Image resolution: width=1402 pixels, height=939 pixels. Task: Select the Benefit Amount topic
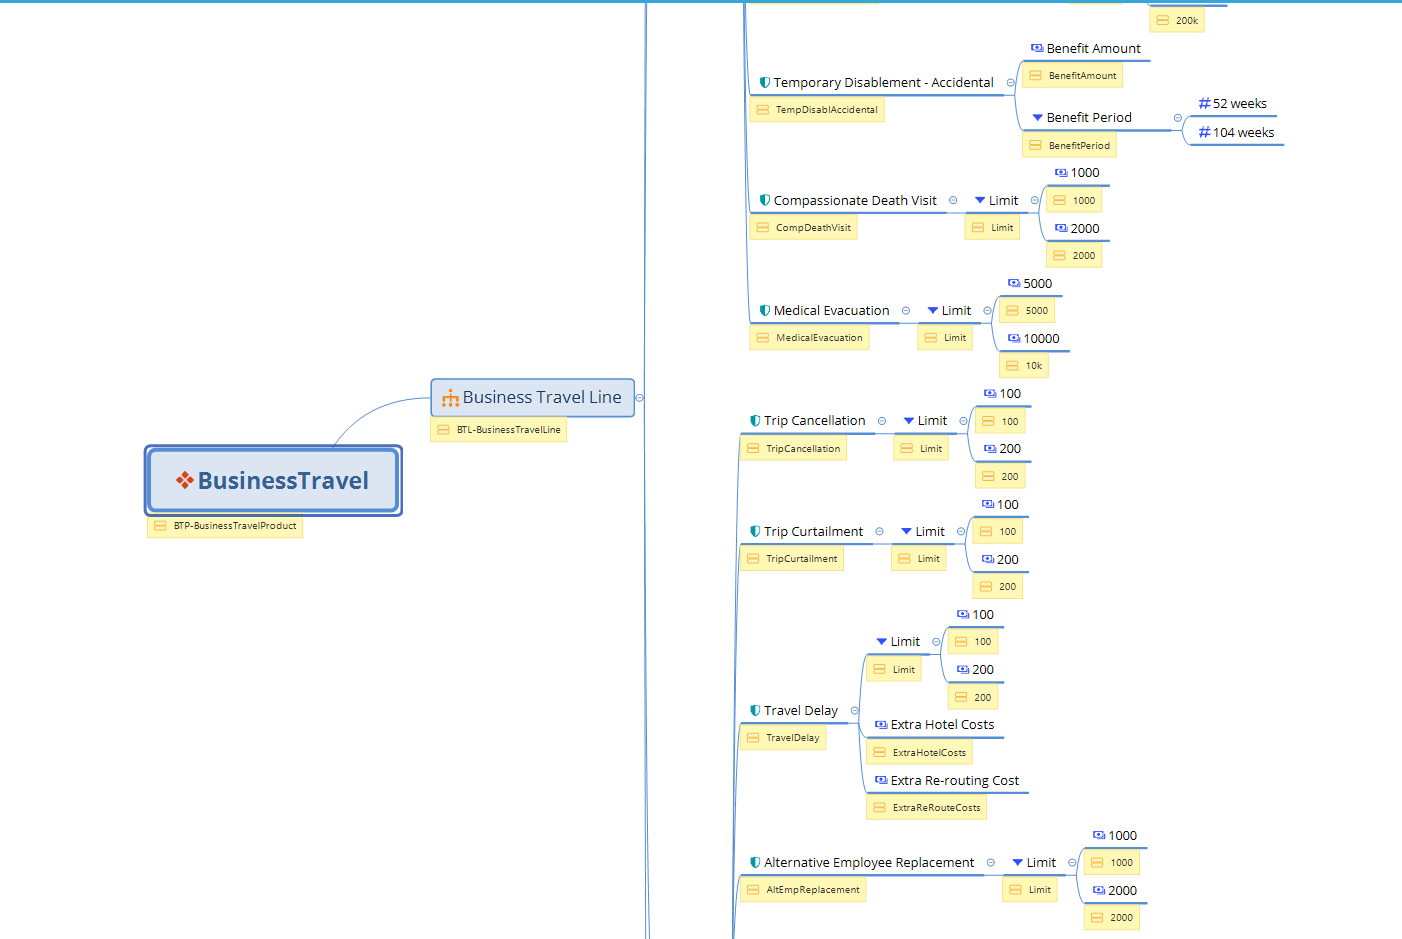[x=1092, y=49]
